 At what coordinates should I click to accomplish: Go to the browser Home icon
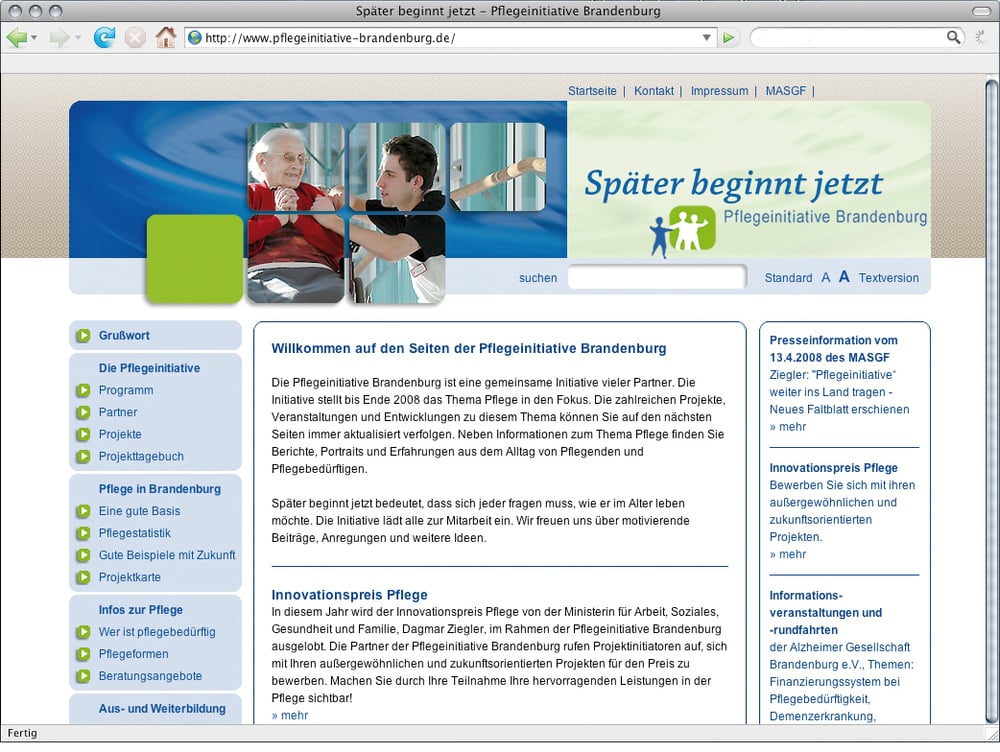click(166, 37)
